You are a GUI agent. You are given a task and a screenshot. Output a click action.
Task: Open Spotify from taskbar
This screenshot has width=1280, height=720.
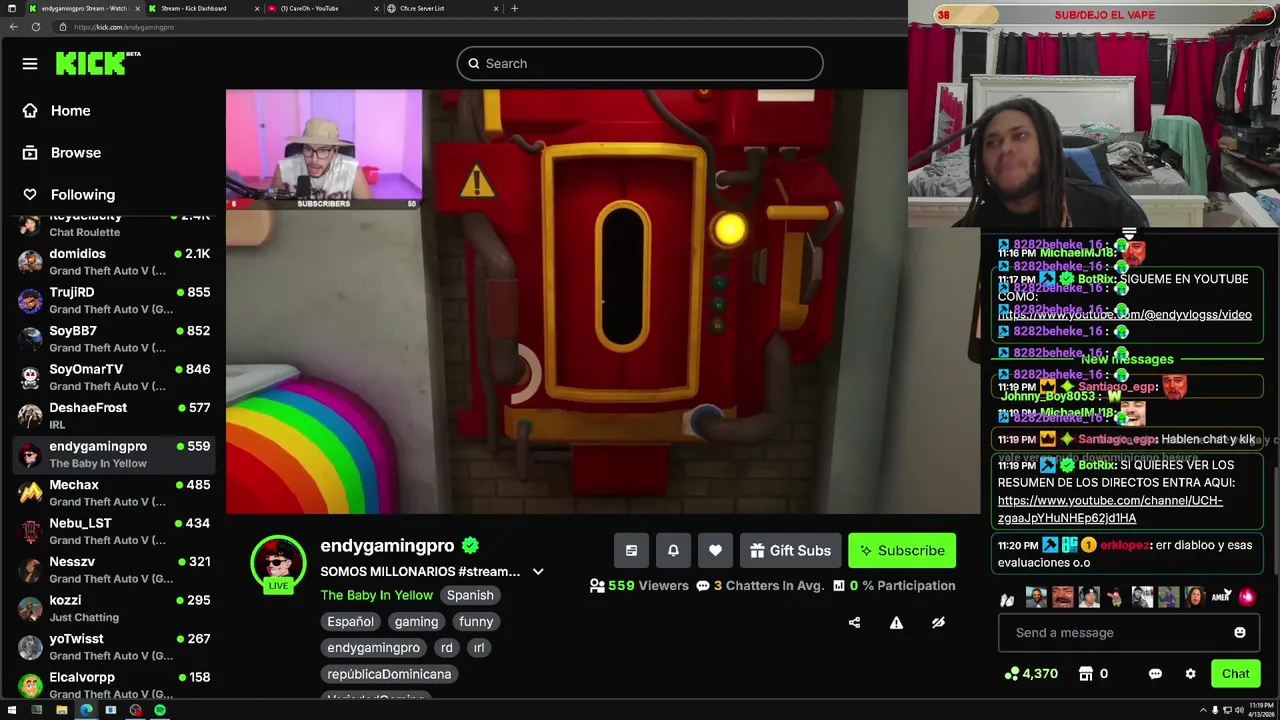pyautogui.click(x=160, y=710)
